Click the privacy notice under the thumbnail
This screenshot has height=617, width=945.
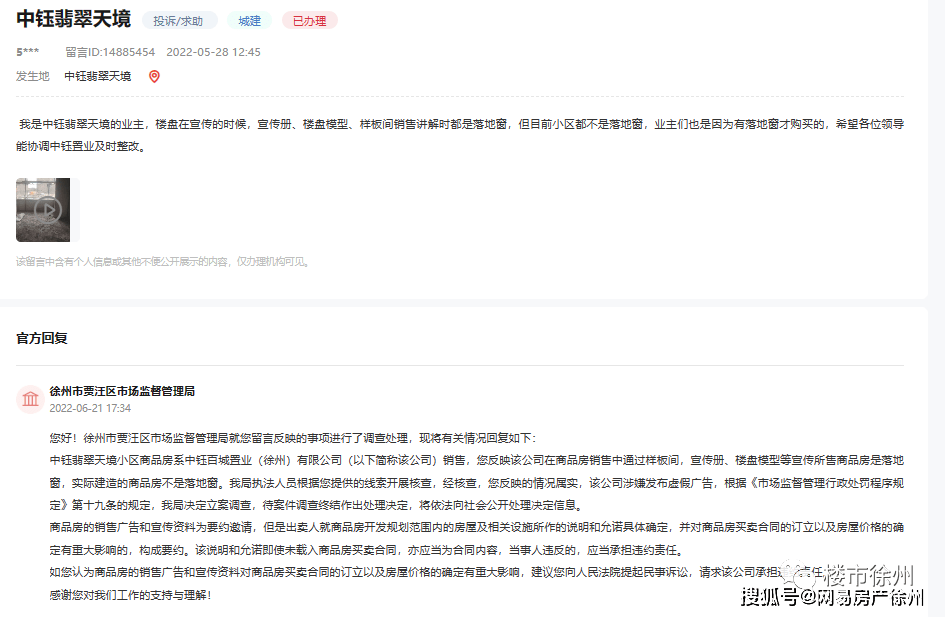163,262
